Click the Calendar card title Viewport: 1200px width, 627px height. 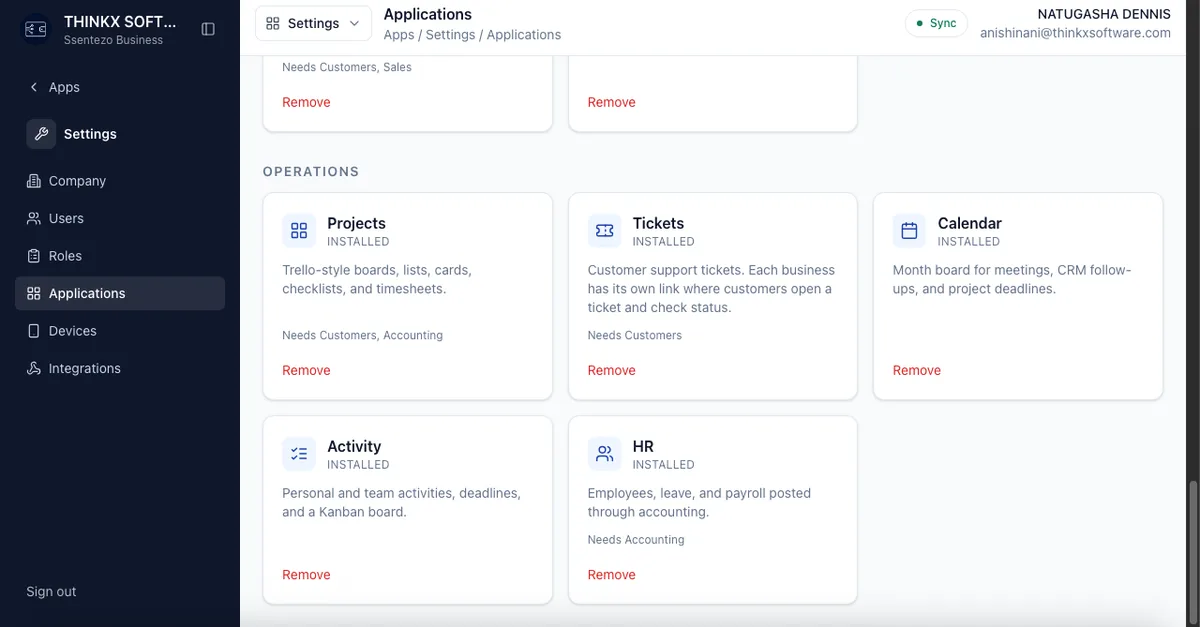coord(969,223)
